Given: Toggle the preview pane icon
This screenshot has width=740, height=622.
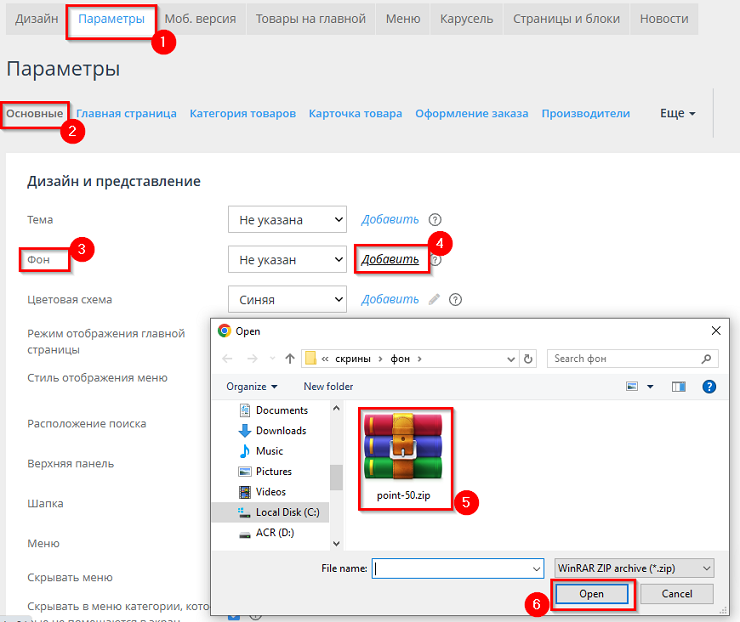Looking at the screenshot, I should (x=679, y=386).
